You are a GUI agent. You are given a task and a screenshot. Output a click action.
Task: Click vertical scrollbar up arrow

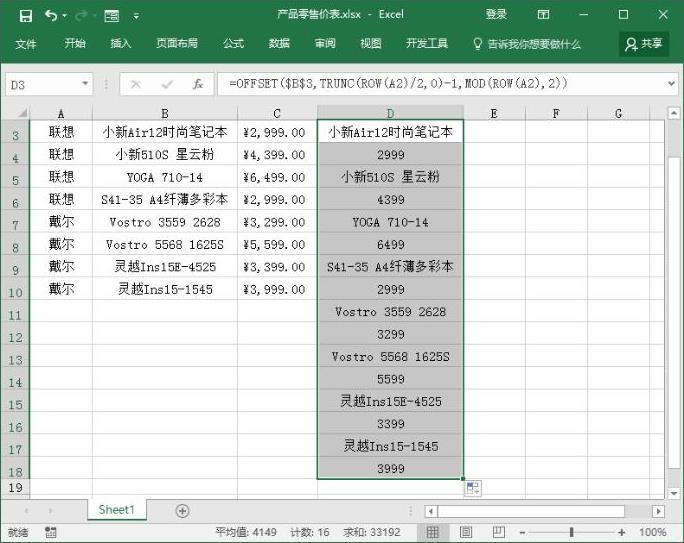pos(674,113)
